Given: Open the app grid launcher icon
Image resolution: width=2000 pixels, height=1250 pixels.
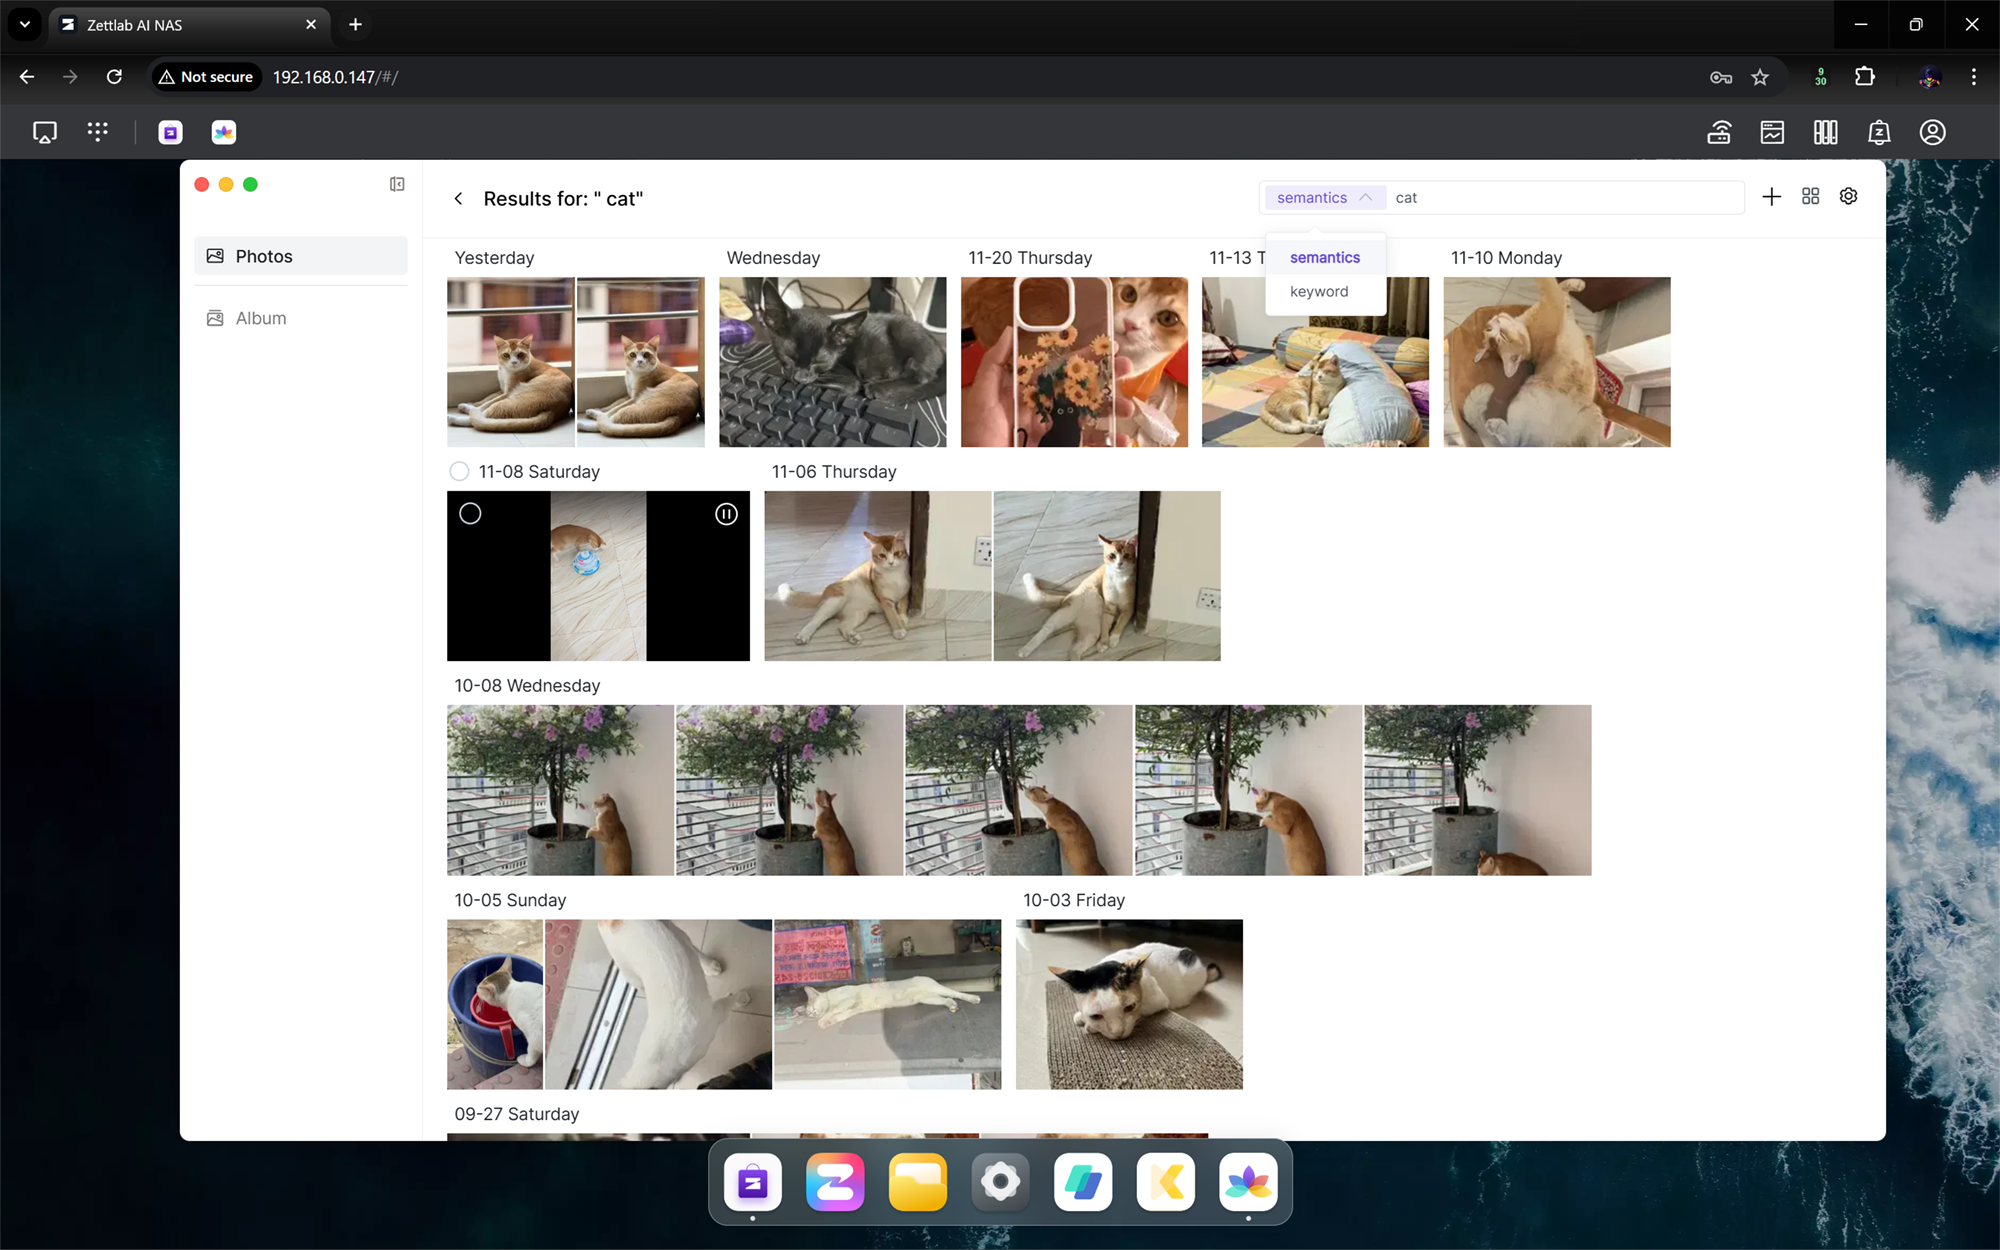Looking at the screenshot, I should [x=97, y=132].
